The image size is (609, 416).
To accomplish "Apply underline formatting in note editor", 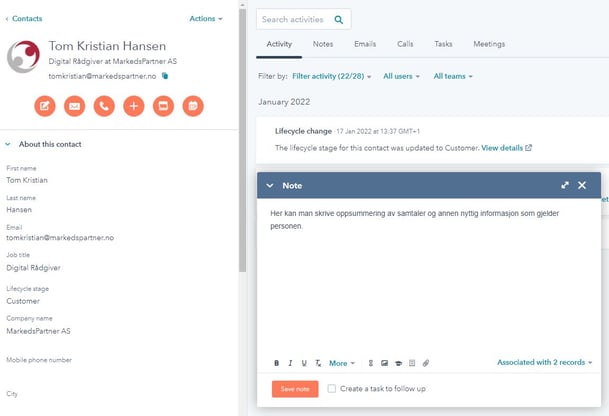I will click(304, 363).
